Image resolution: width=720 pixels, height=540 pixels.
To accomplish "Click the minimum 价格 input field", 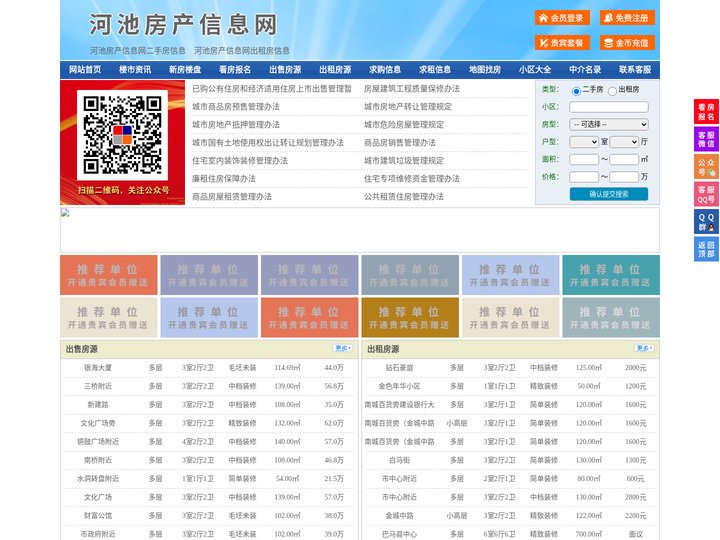I will pos(584,177).
